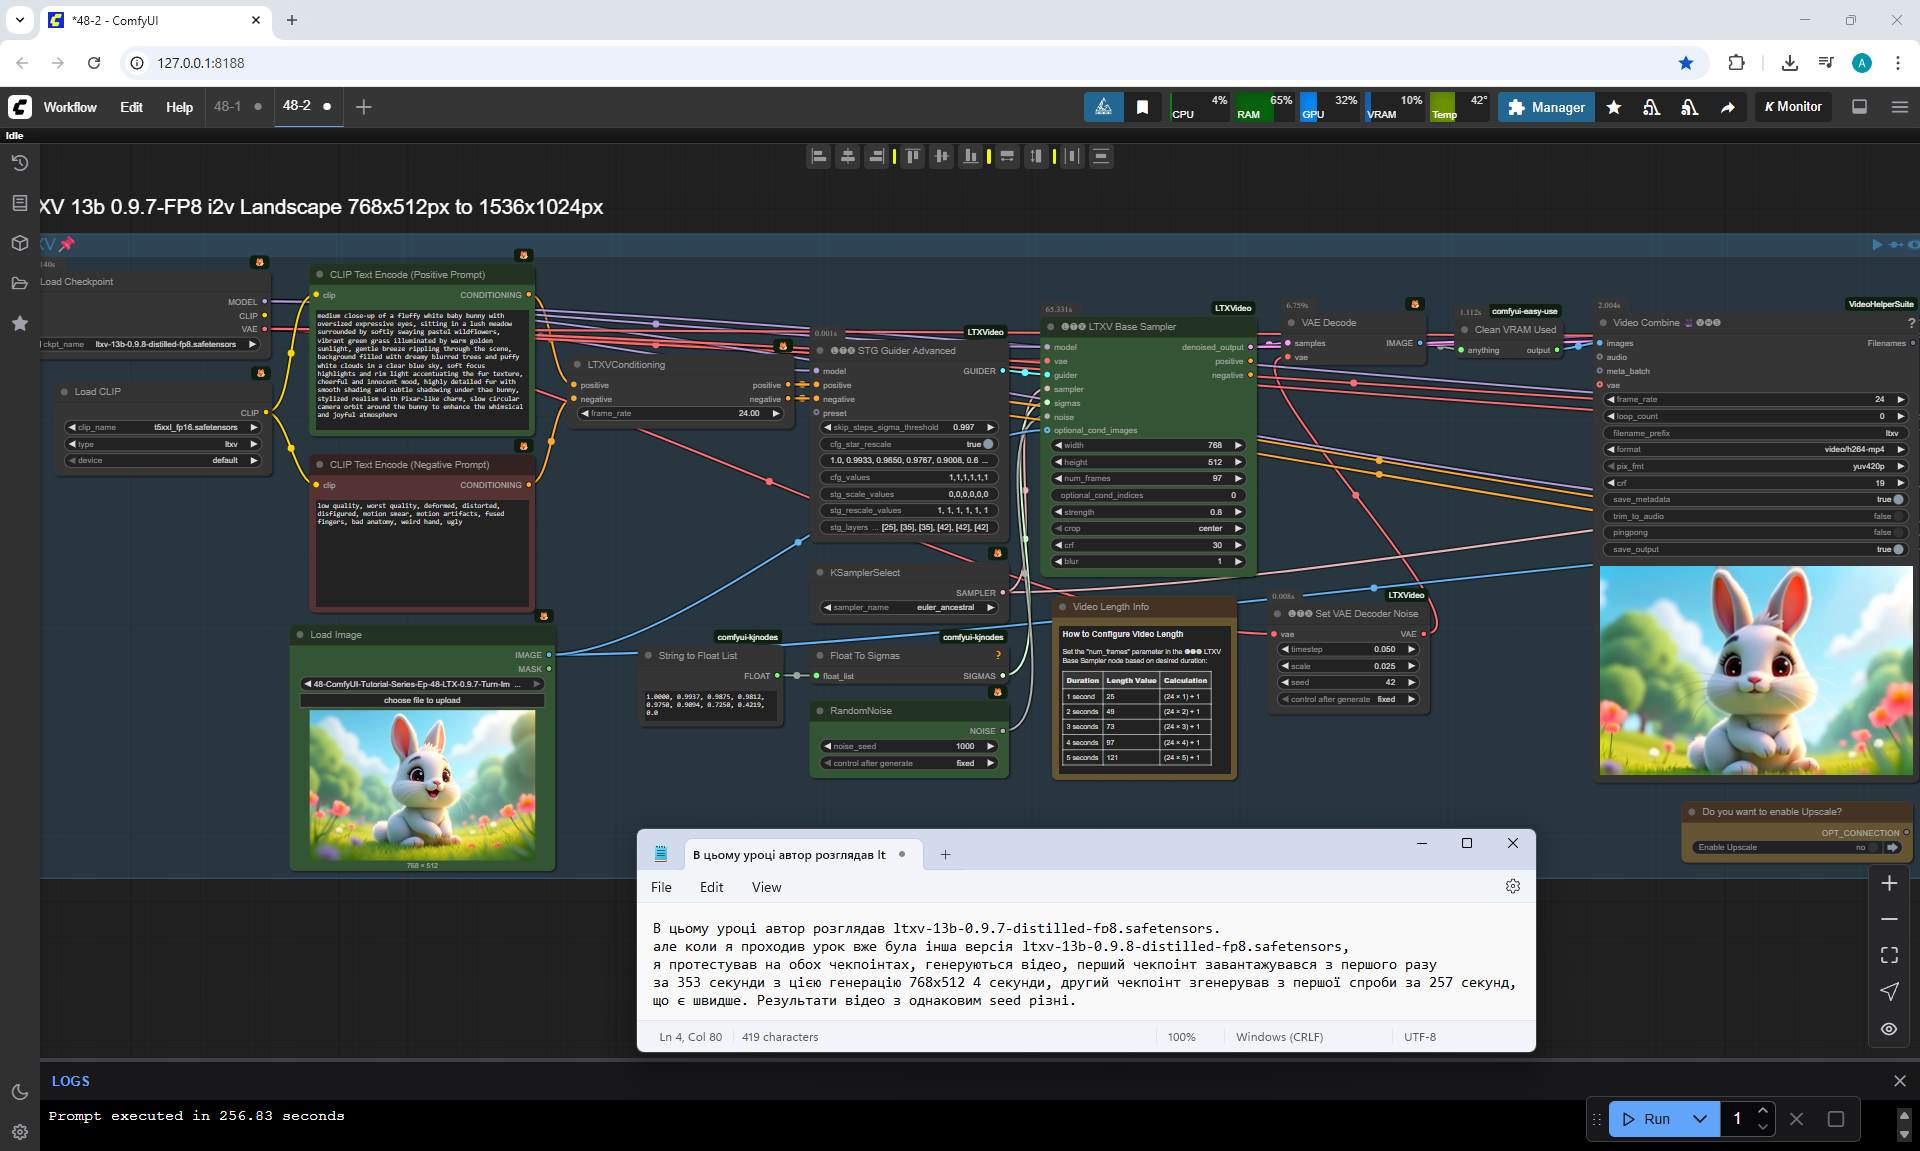Open Notepad settings gear icon
This screenshot has height=1151, width=1920.
[x=1512, y=886]
